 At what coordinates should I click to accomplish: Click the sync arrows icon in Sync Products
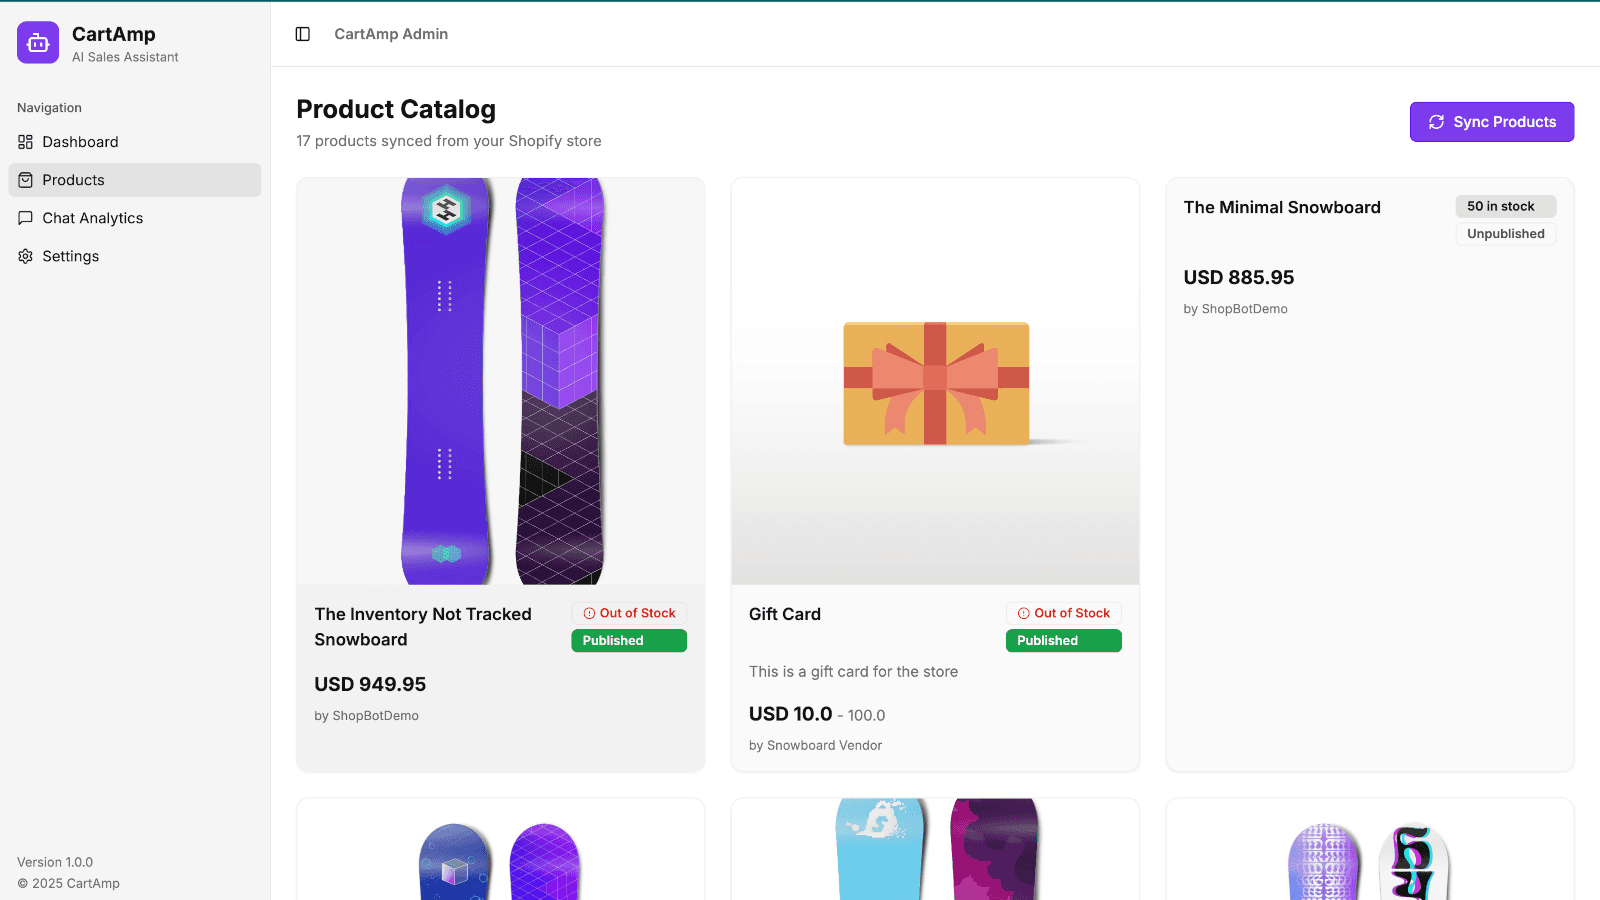1436,122
